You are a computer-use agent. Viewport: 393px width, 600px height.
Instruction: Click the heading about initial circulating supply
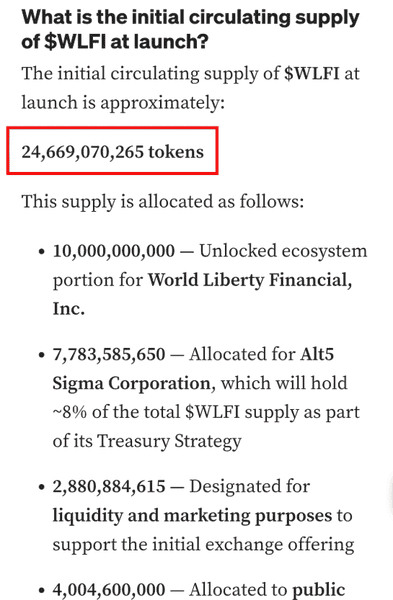pos(190,29)
